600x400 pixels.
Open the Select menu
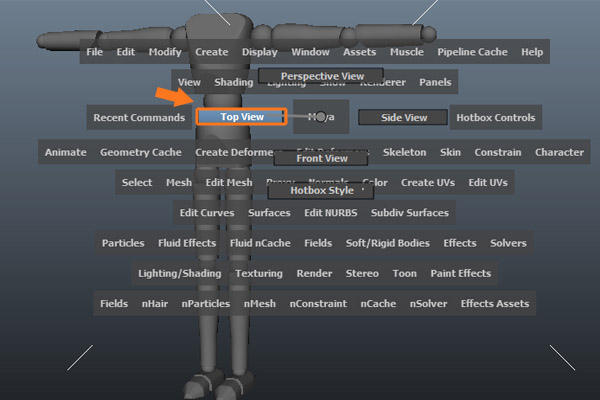(x=137, y=182)
